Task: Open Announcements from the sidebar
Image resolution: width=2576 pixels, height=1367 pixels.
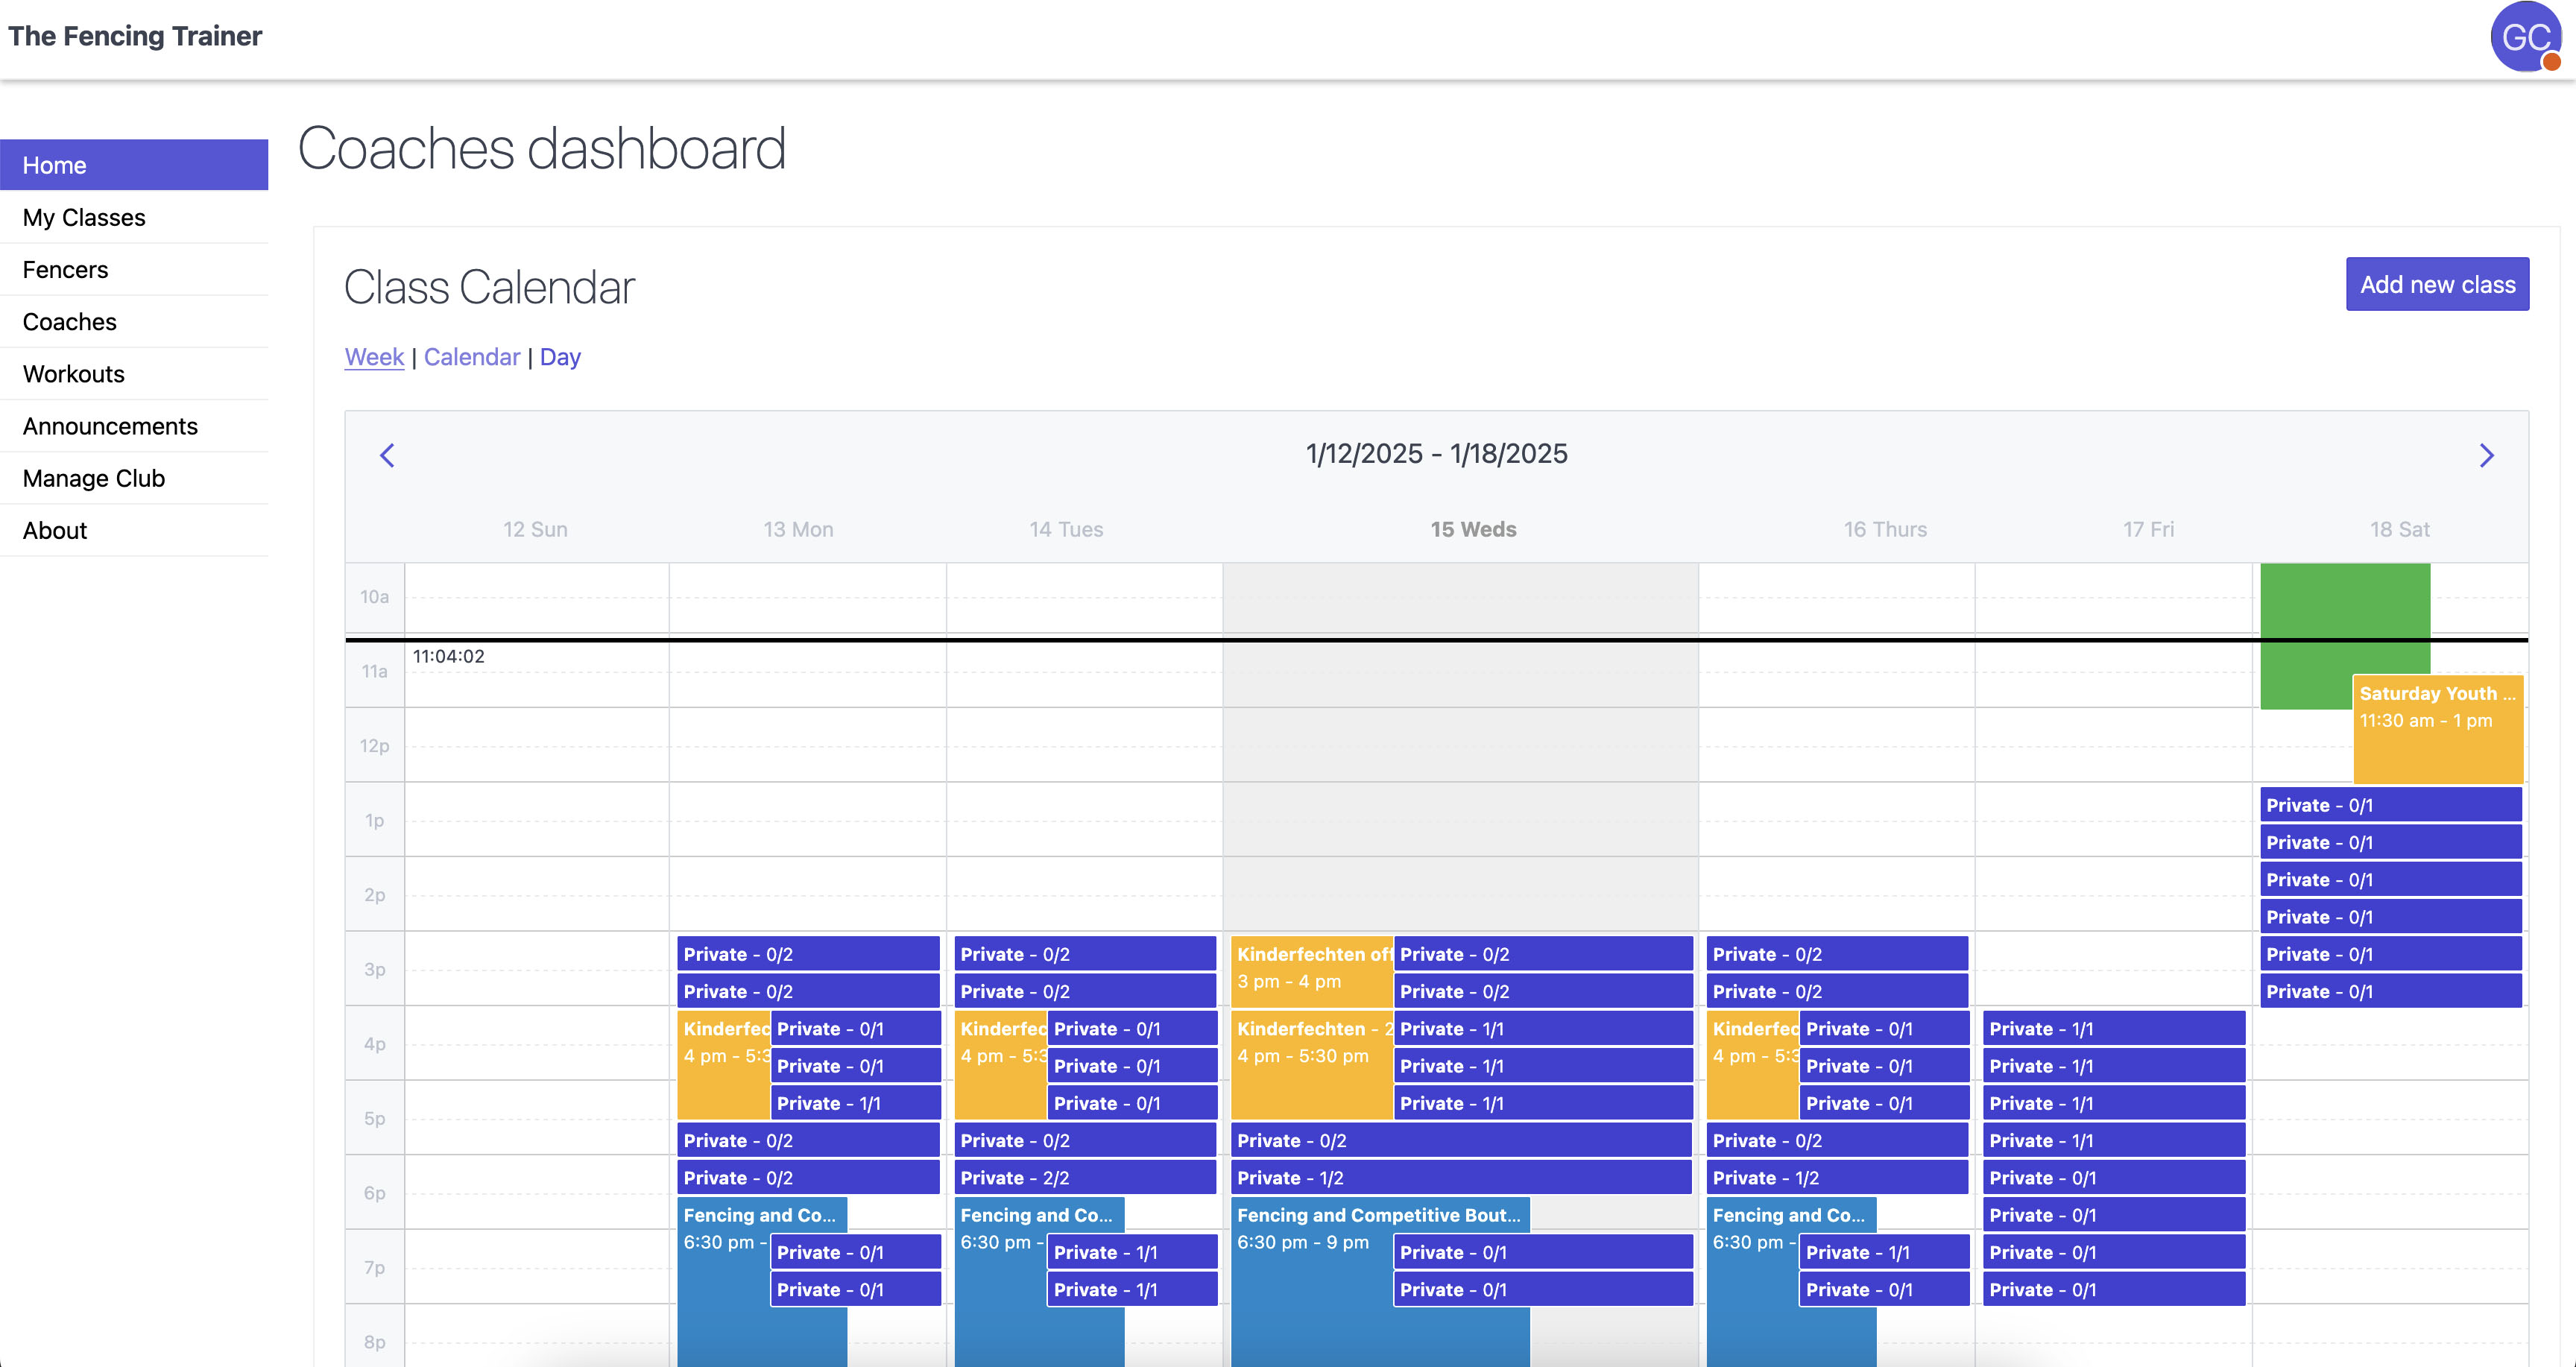Action: point(110,426)
